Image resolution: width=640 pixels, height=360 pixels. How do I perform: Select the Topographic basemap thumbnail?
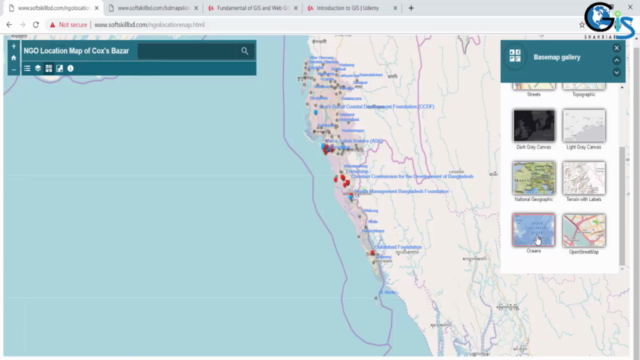point(584,86)
